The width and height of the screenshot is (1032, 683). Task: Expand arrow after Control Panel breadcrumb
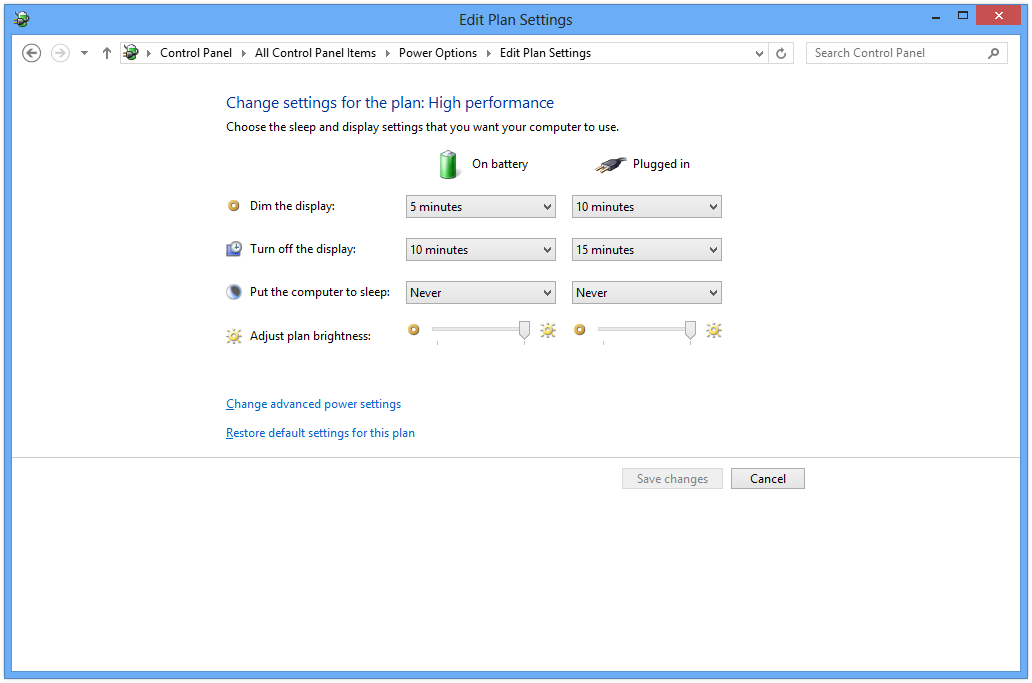[x=244, y=53]
